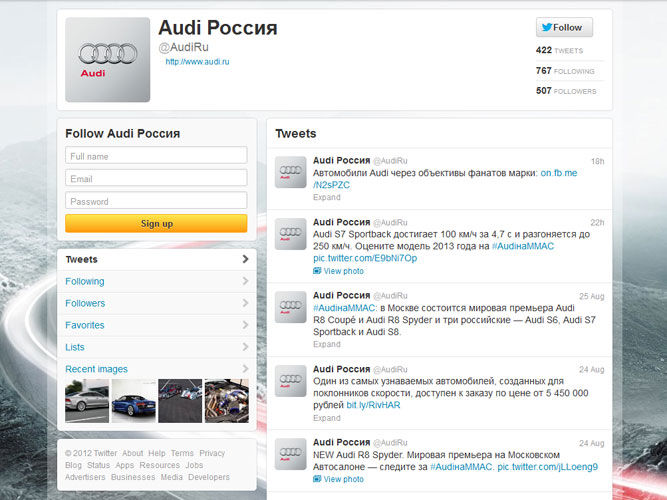Open blue Audi R8 recent image
This screenshot has height=500, width=667.
(134, 401)
